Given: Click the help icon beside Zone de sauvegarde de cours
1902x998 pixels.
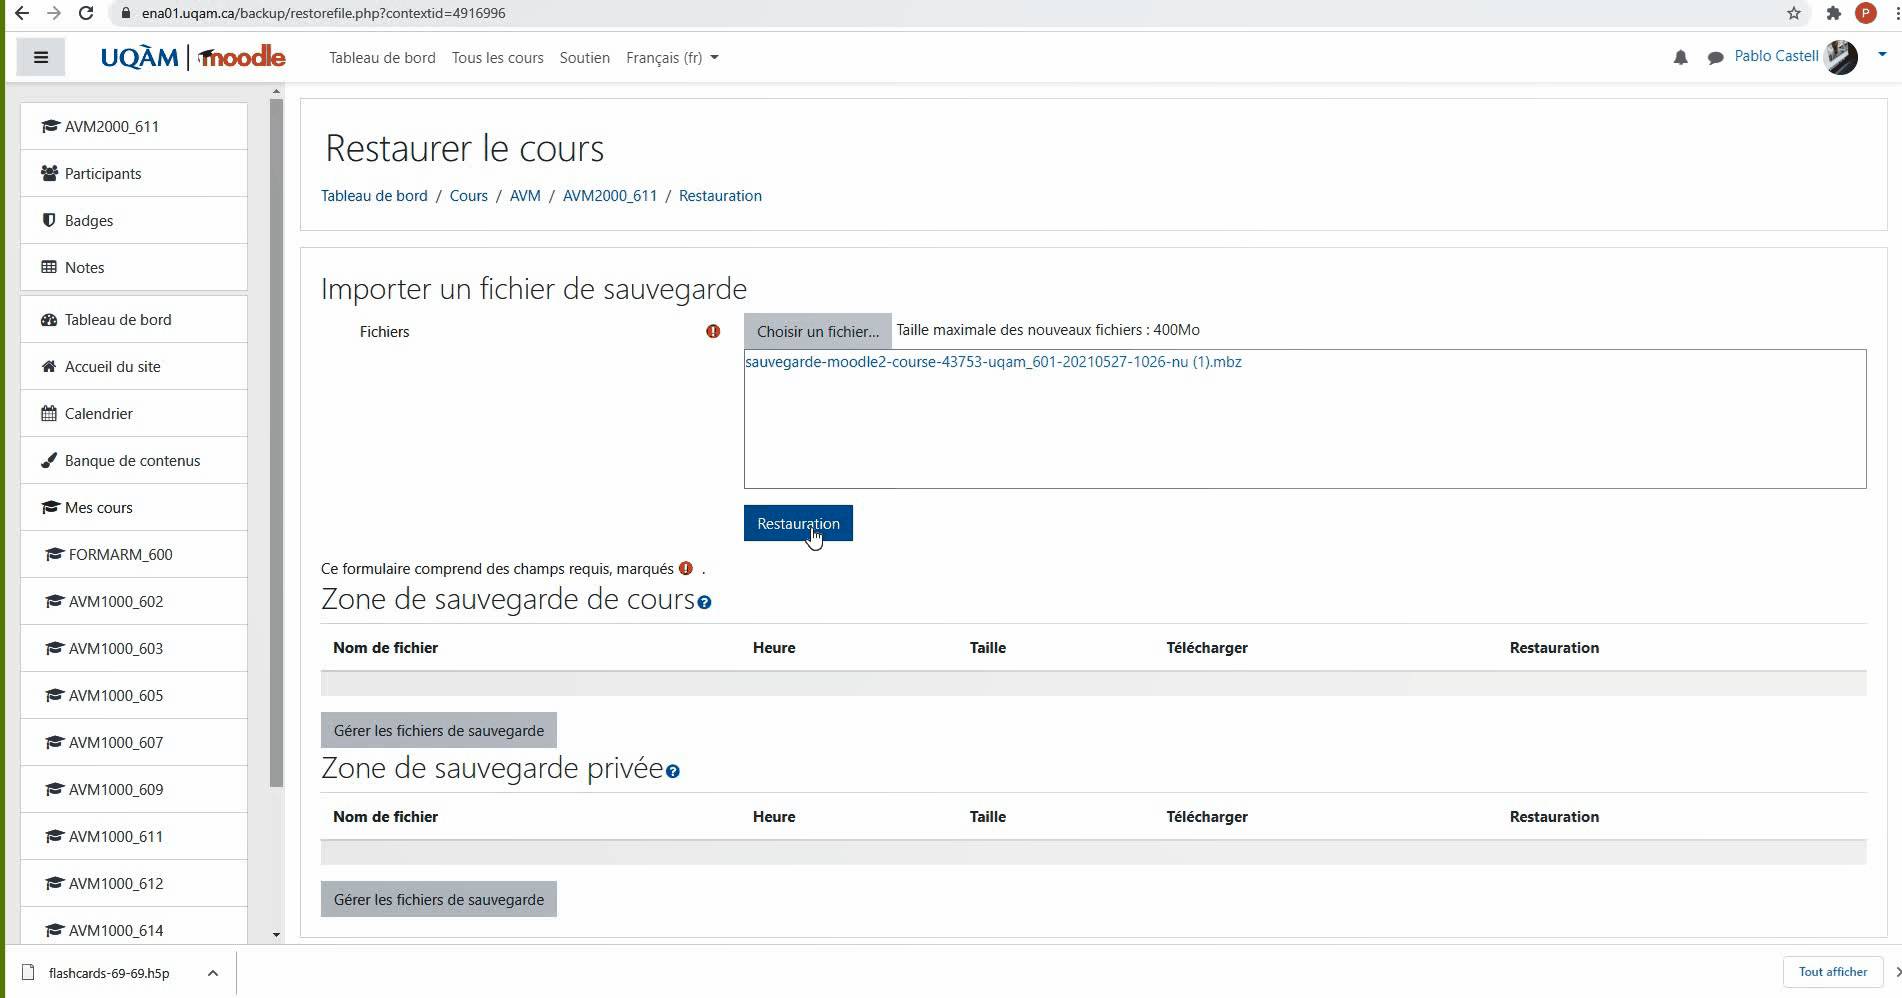Looking at the screenshot, I should 704,602.
